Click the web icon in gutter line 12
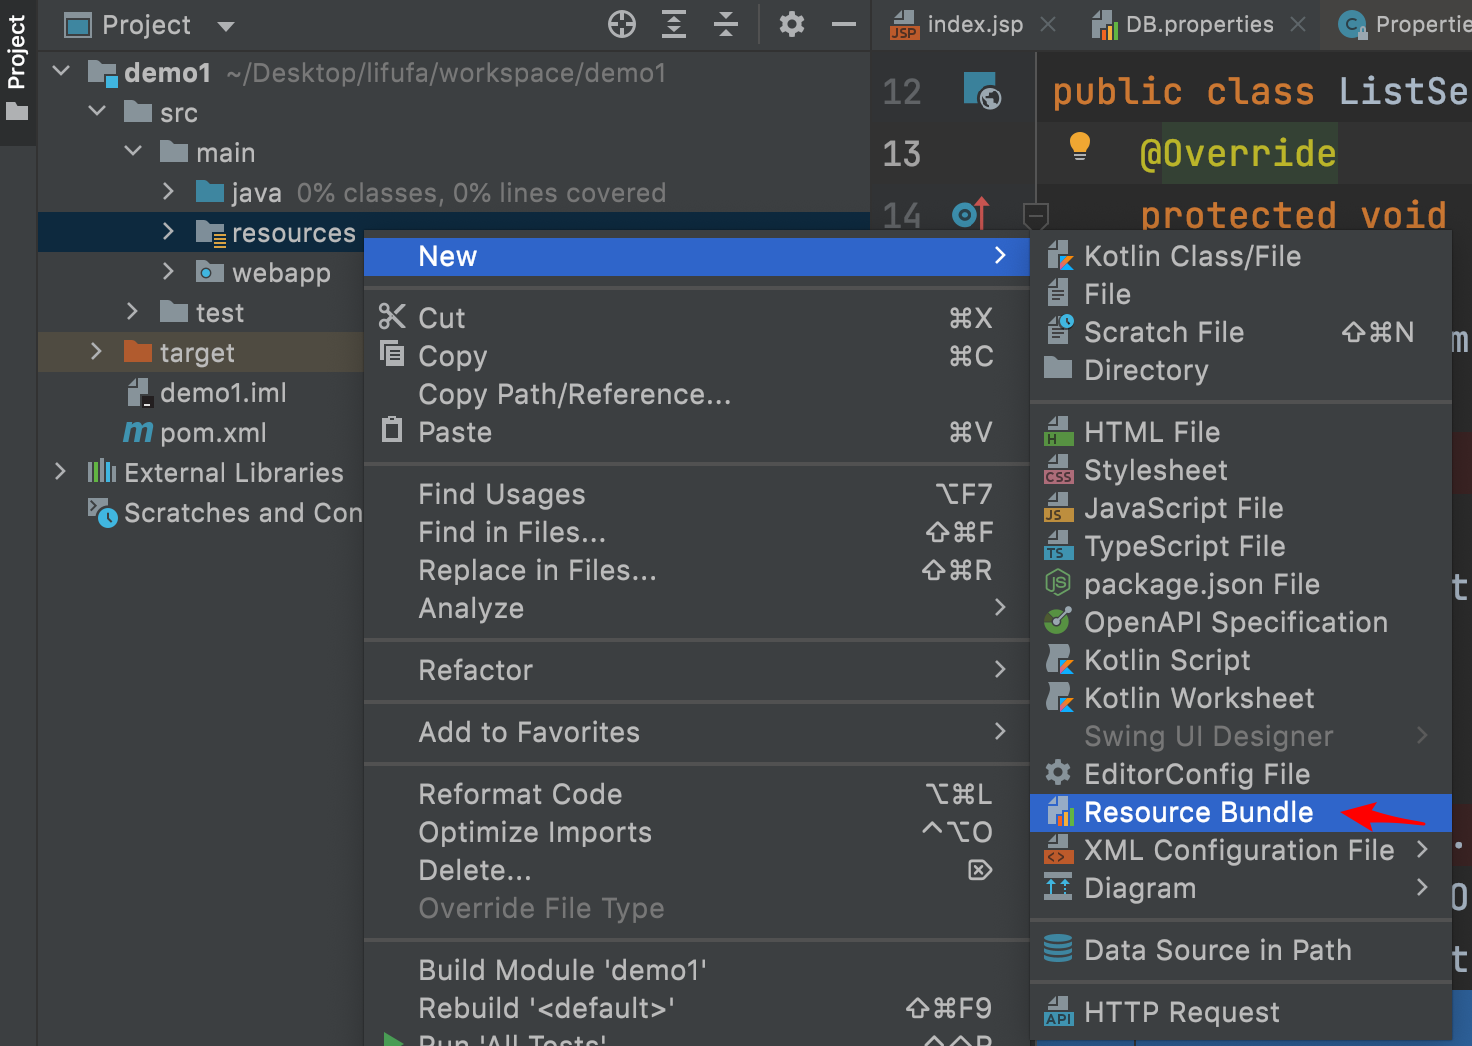 coord(982,91)
